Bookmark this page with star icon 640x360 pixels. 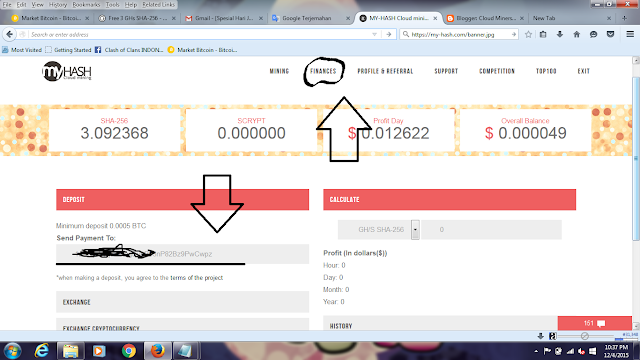pyautogui.click(x=528, y=34)
